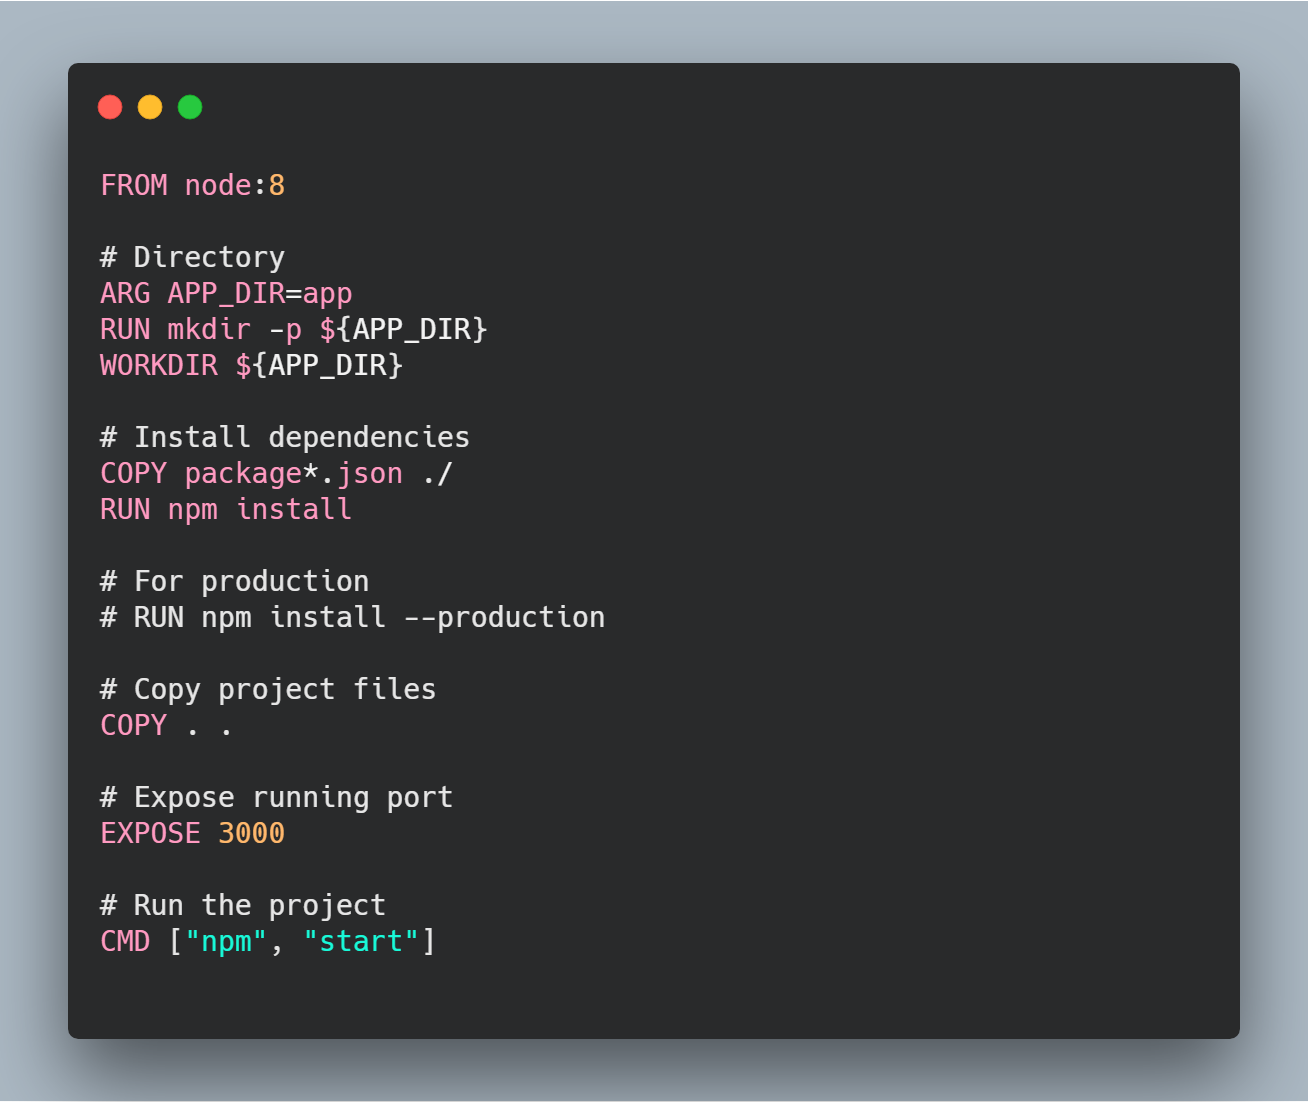
Task: Click the '# Install dependencies' comment
Action: coord(285,437)
